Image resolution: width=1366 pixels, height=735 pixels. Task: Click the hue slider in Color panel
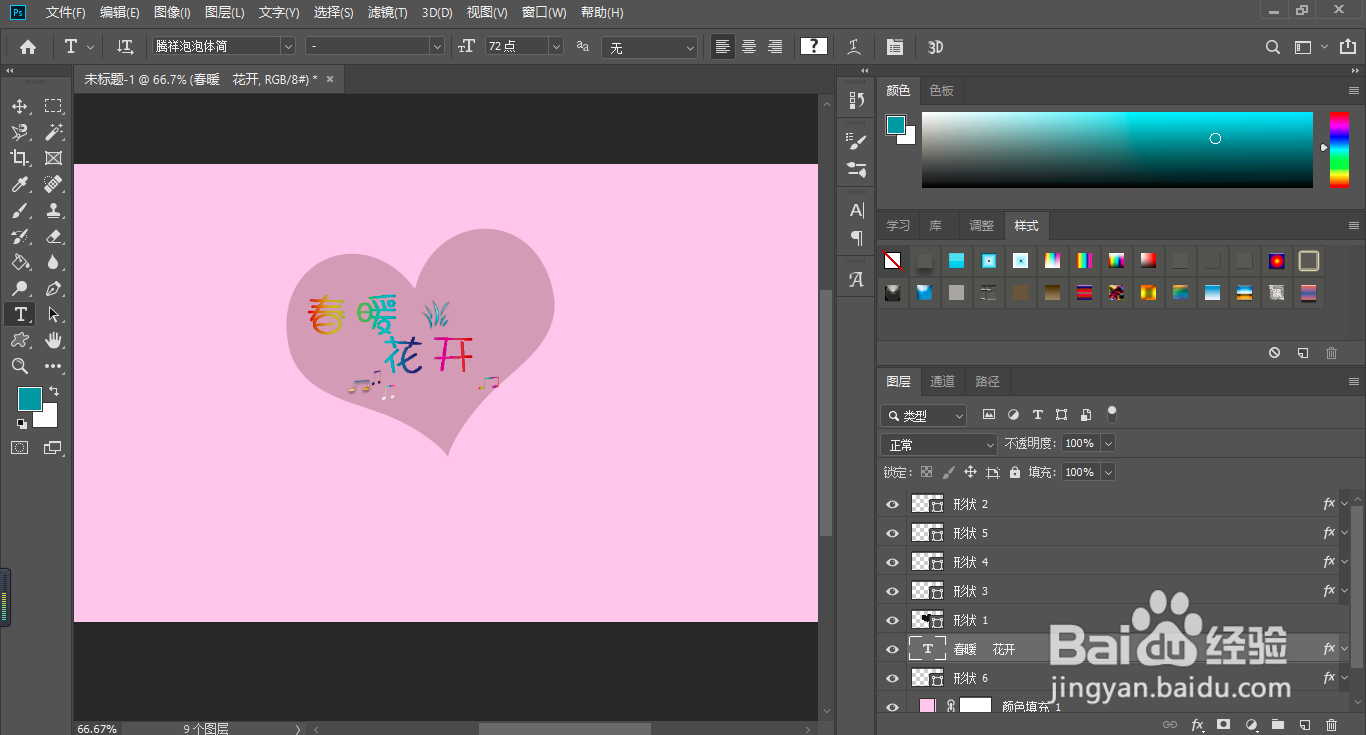[x=1339, y=149]
